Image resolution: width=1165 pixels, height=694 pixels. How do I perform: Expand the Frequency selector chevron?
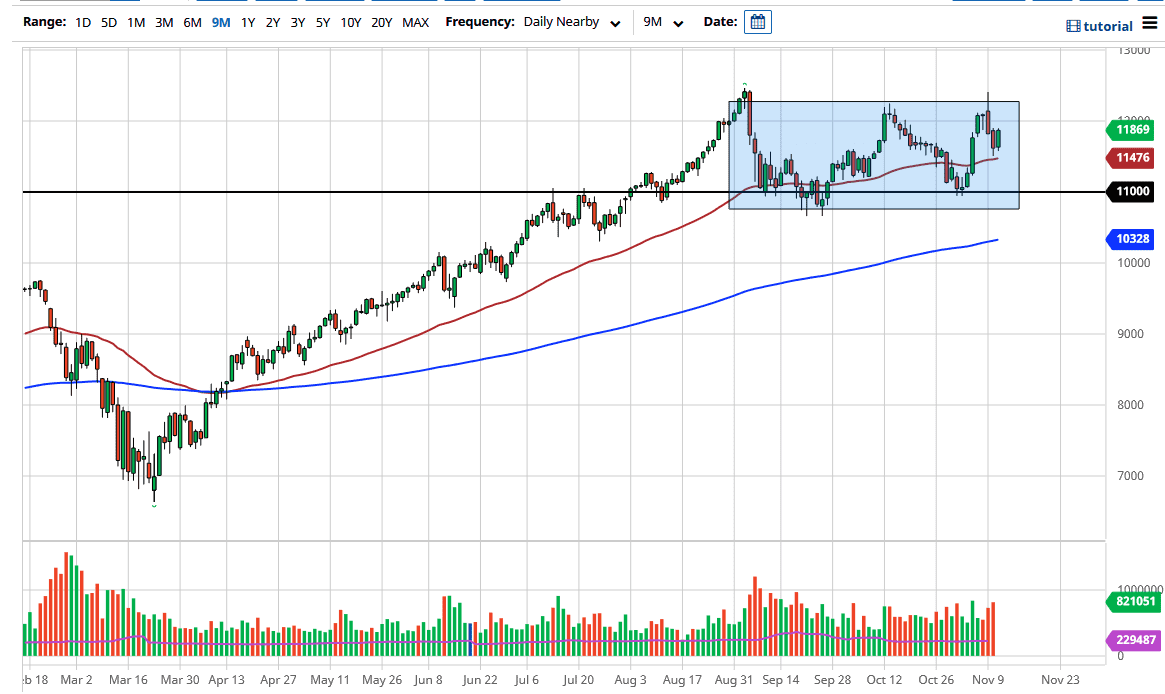click(x=615, y=23)
